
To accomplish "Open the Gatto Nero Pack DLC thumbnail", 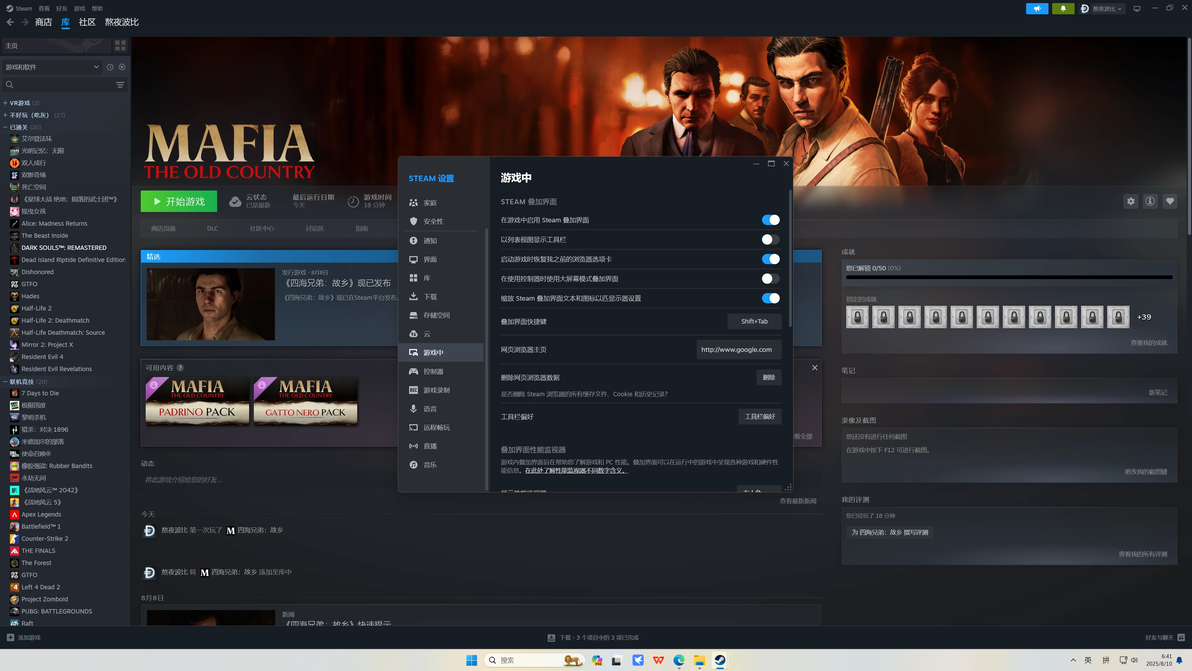I will point(306,400).
